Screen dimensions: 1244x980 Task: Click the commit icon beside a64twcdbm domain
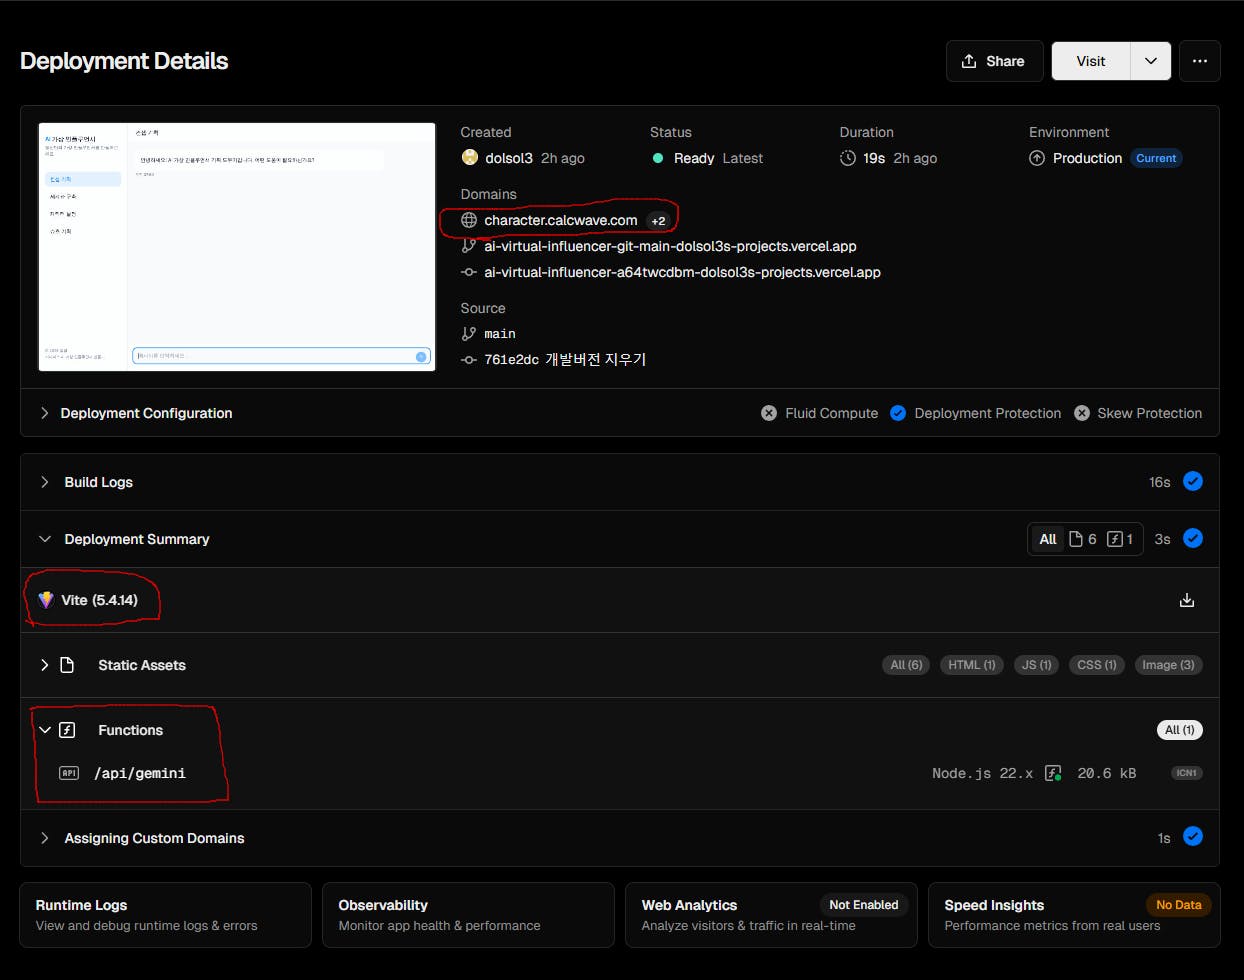point(469,272)
